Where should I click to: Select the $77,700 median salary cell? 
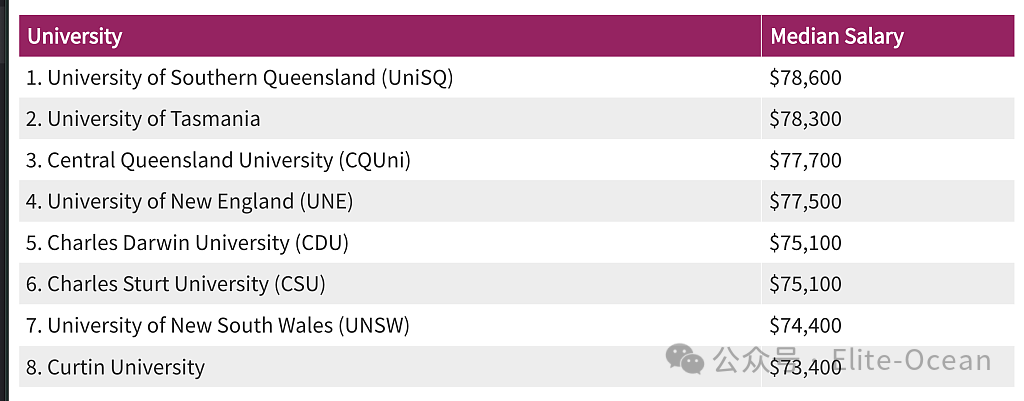(x=805, y=160)
